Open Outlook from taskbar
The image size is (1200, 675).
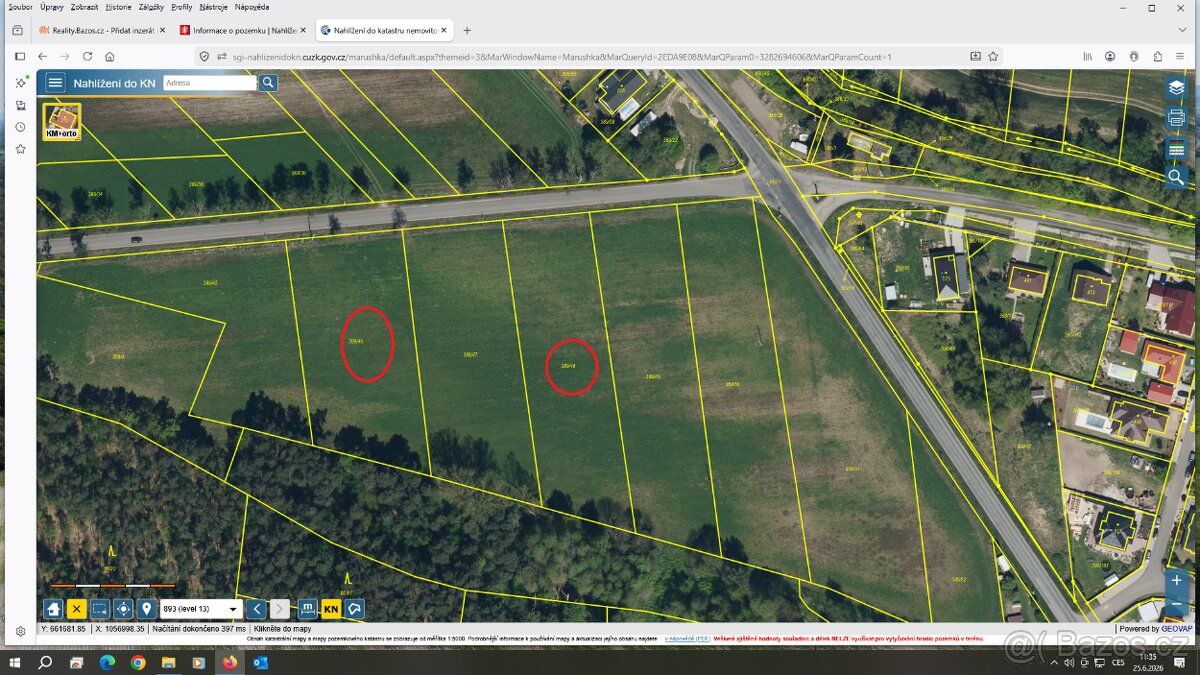point(260,662)
